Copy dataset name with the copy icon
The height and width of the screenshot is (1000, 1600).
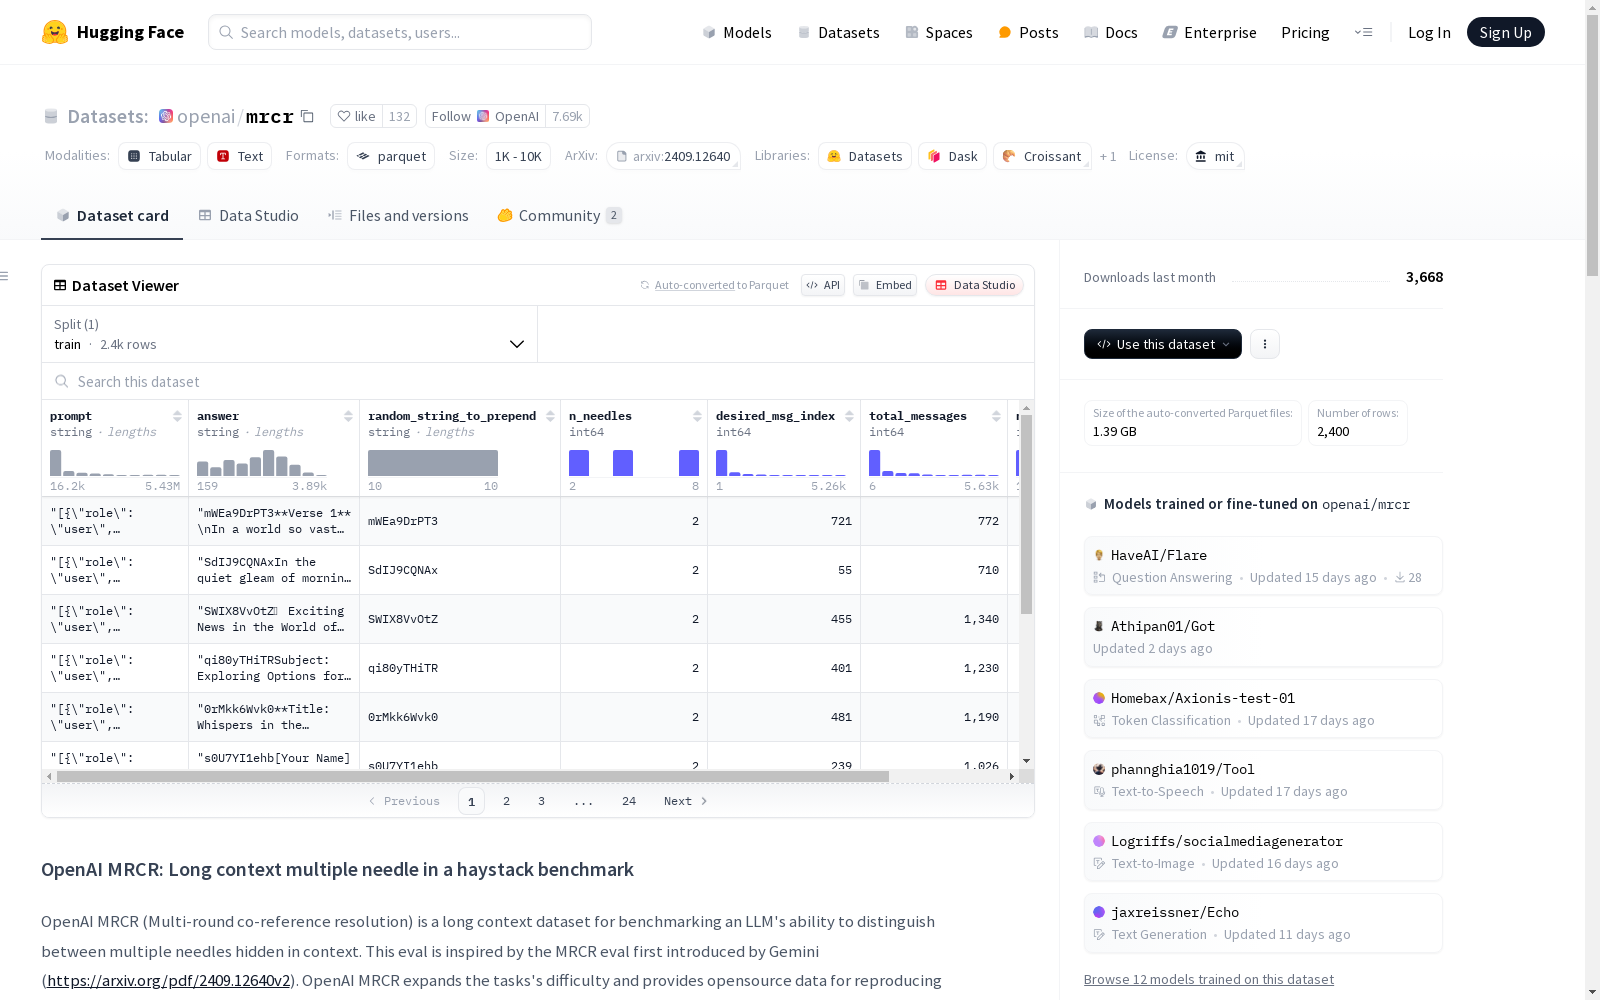click(308, 116)
